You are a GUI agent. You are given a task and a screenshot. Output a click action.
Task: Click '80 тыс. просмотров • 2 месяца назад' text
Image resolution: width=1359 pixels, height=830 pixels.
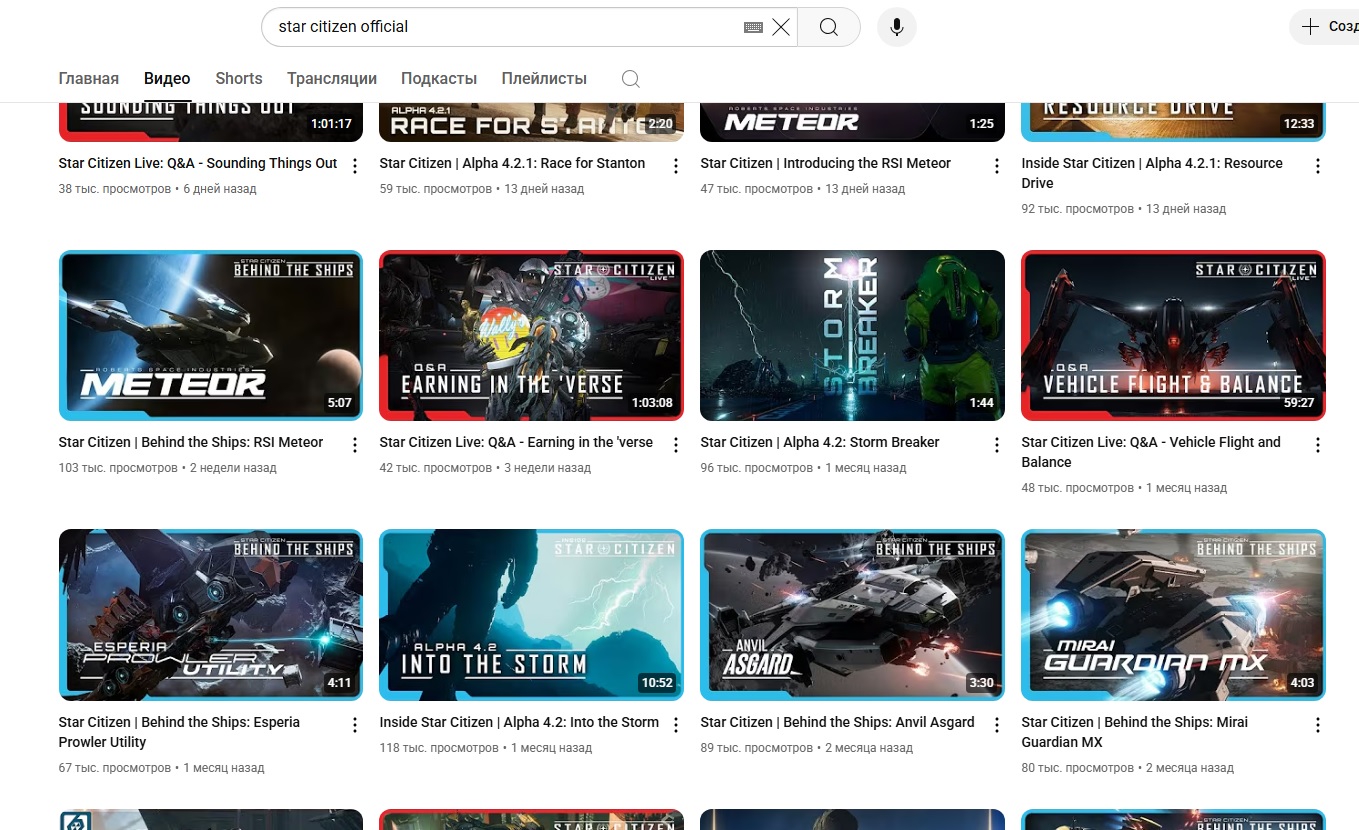point(1128,768)
